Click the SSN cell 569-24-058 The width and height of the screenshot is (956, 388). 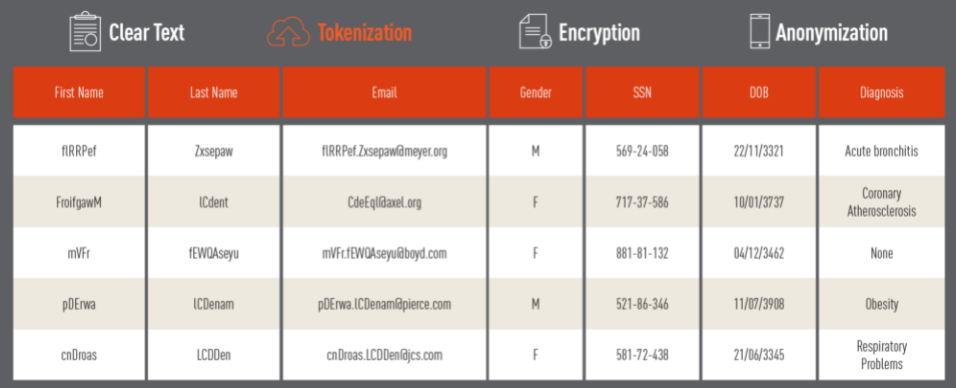(642, 151)
